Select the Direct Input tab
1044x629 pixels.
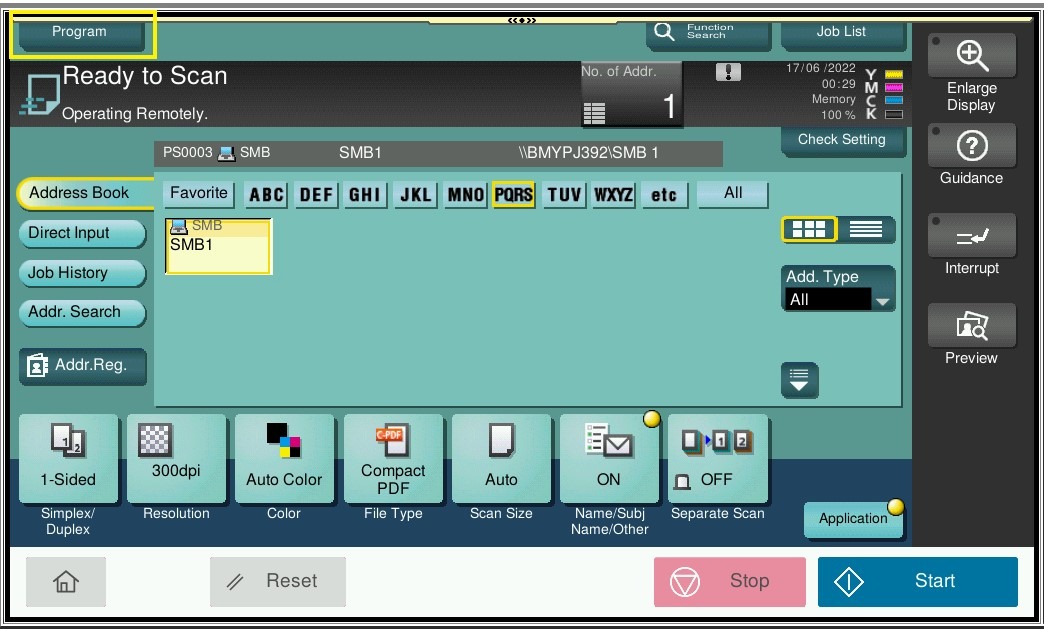[x=81, y=233]
